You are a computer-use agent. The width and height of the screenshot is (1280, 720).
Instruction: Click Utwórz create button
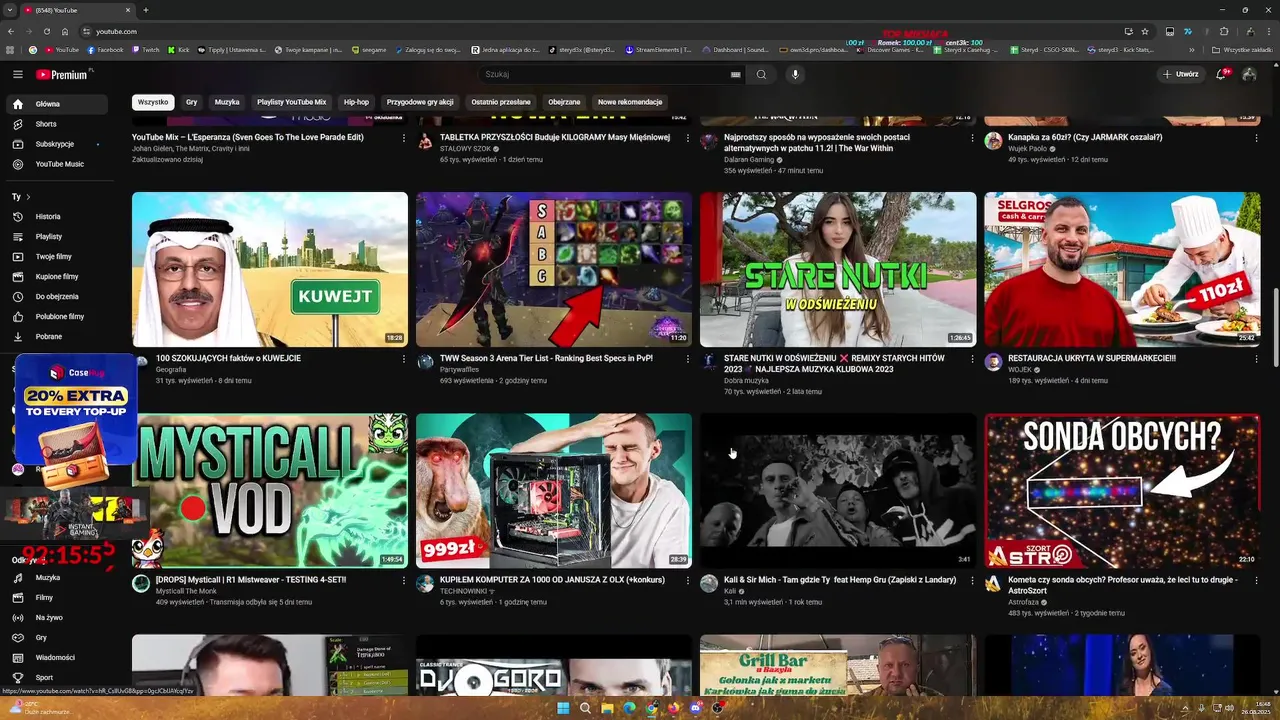click(x=1180, y=74)
